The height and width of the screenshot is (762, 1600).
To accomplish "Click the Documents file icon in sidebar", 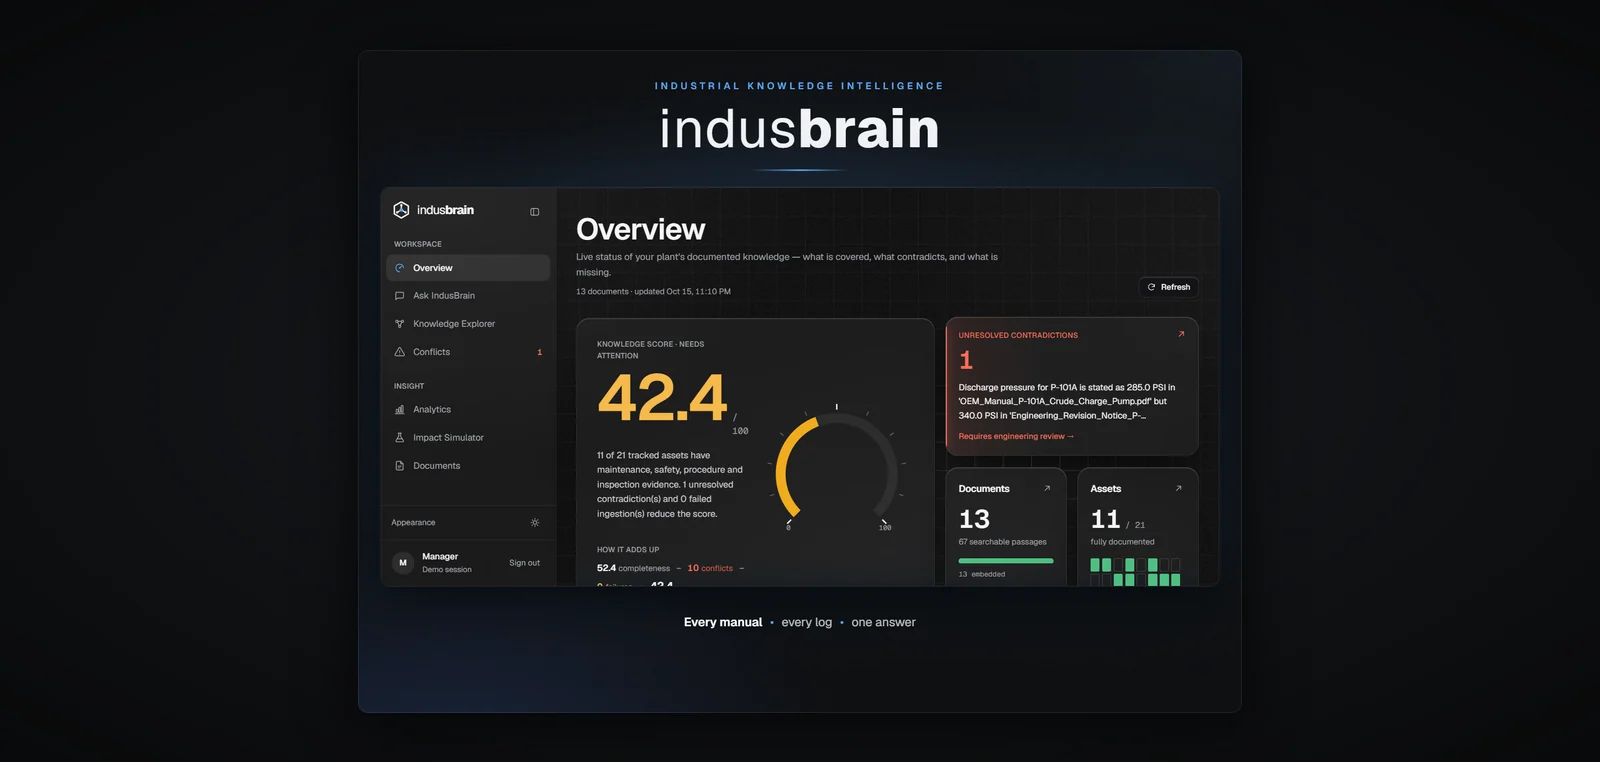I will (400, 466).
